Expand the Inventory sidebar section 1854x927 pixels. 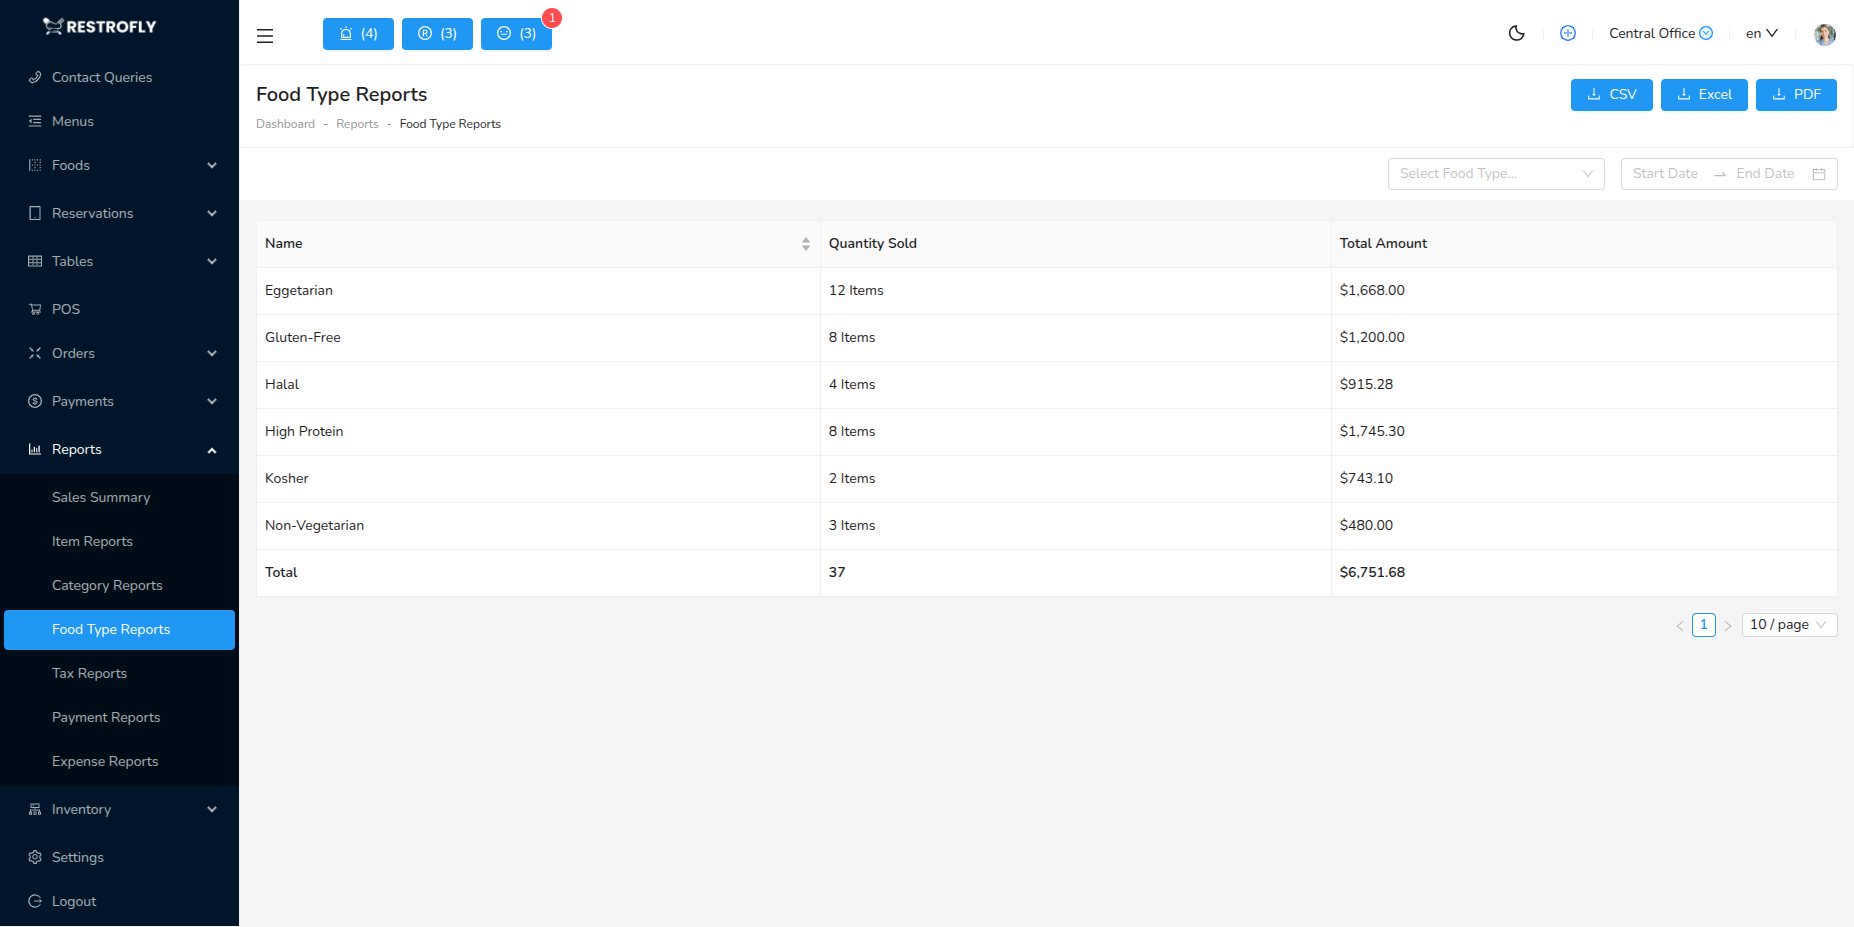pyautogui.click(x=80, y=809)
